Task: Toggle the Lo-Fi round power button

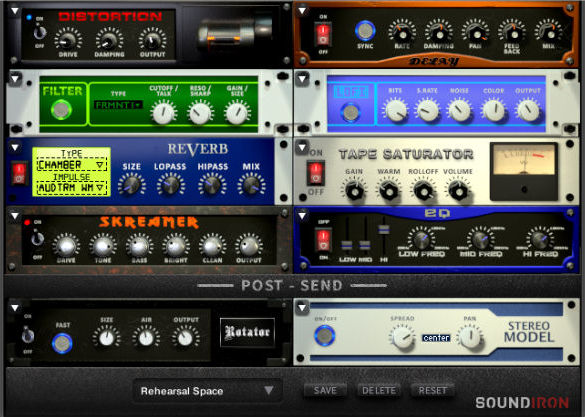Action: click(x=351, y=113)
